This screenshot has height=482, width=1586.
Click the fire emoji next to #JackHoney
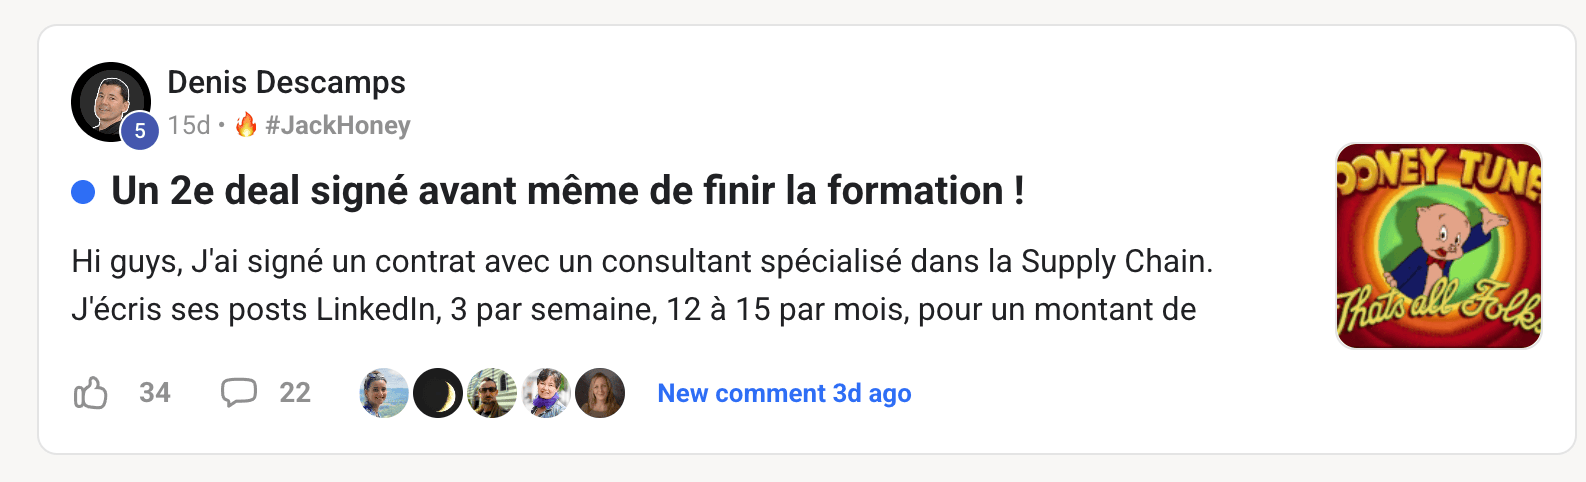tap(246, 125)
